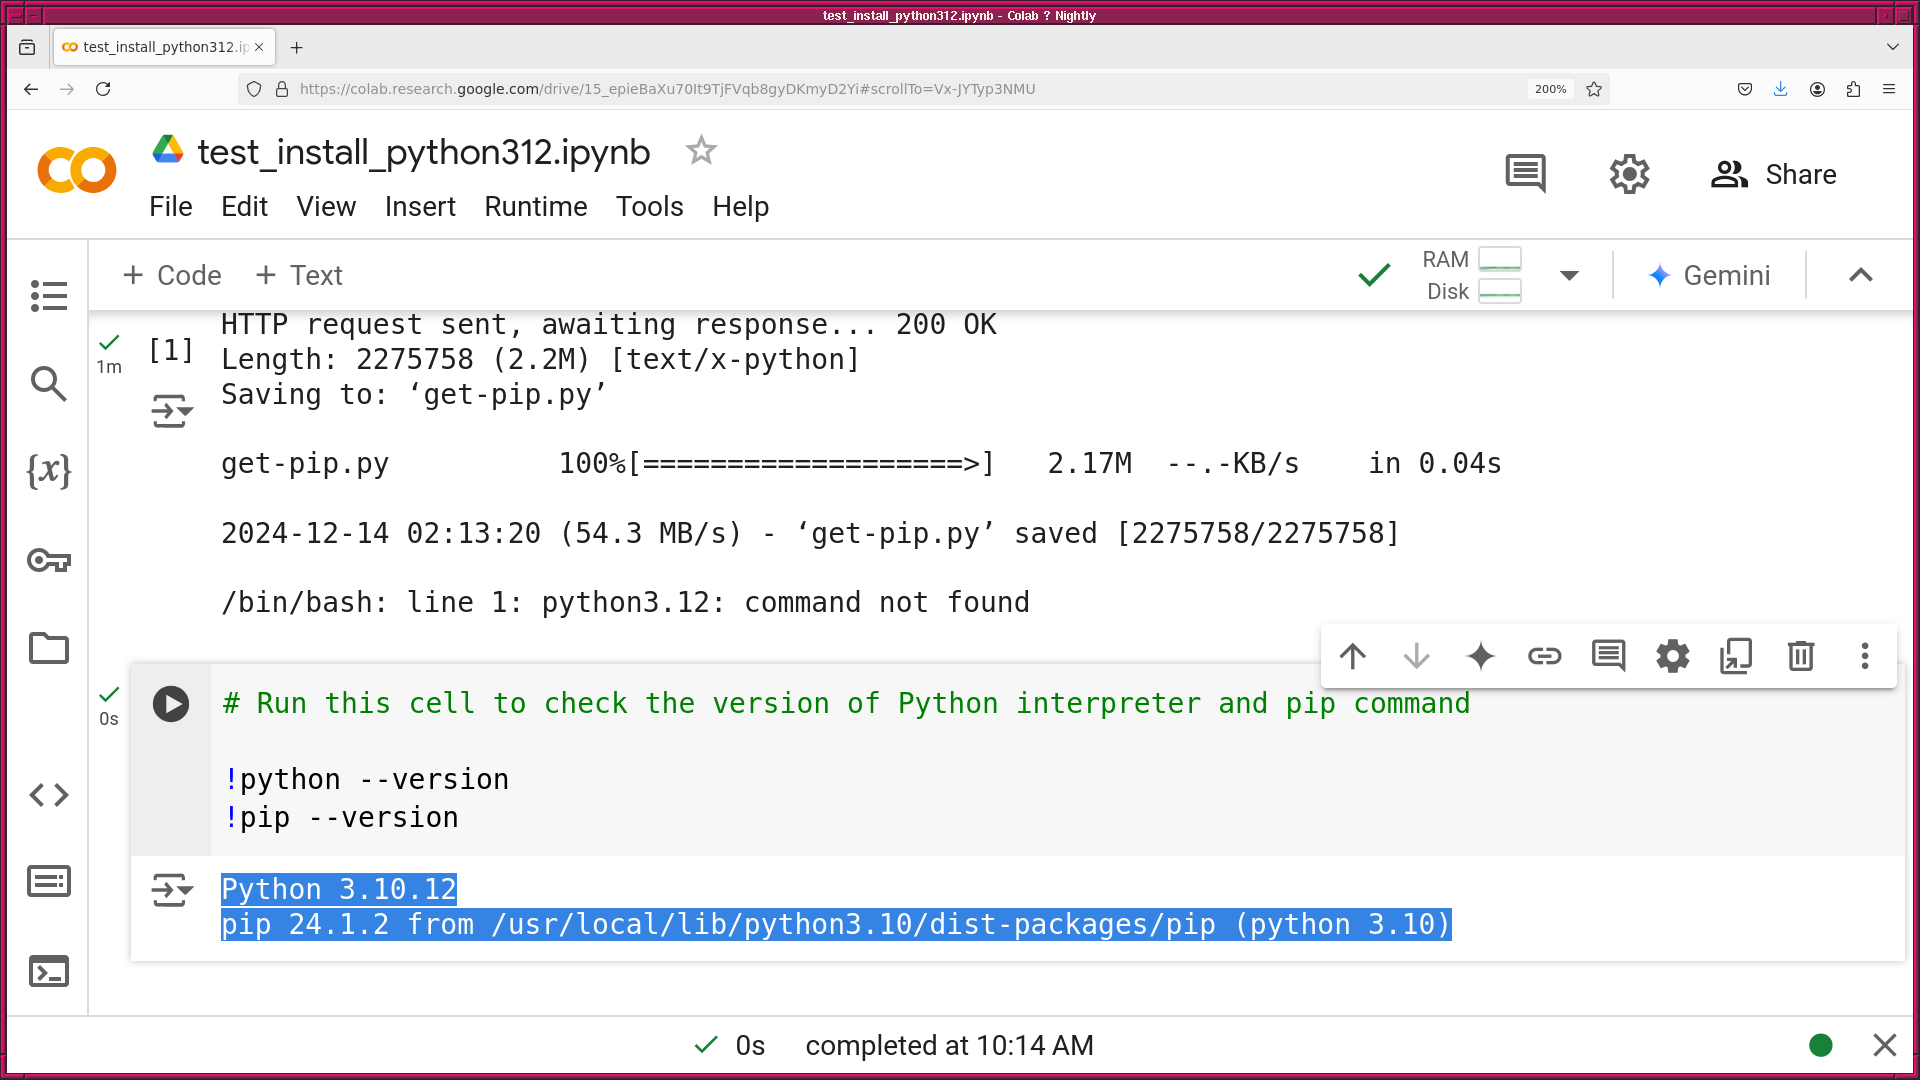
Task: Open Find and replace panel
Action: coord(48,383)
